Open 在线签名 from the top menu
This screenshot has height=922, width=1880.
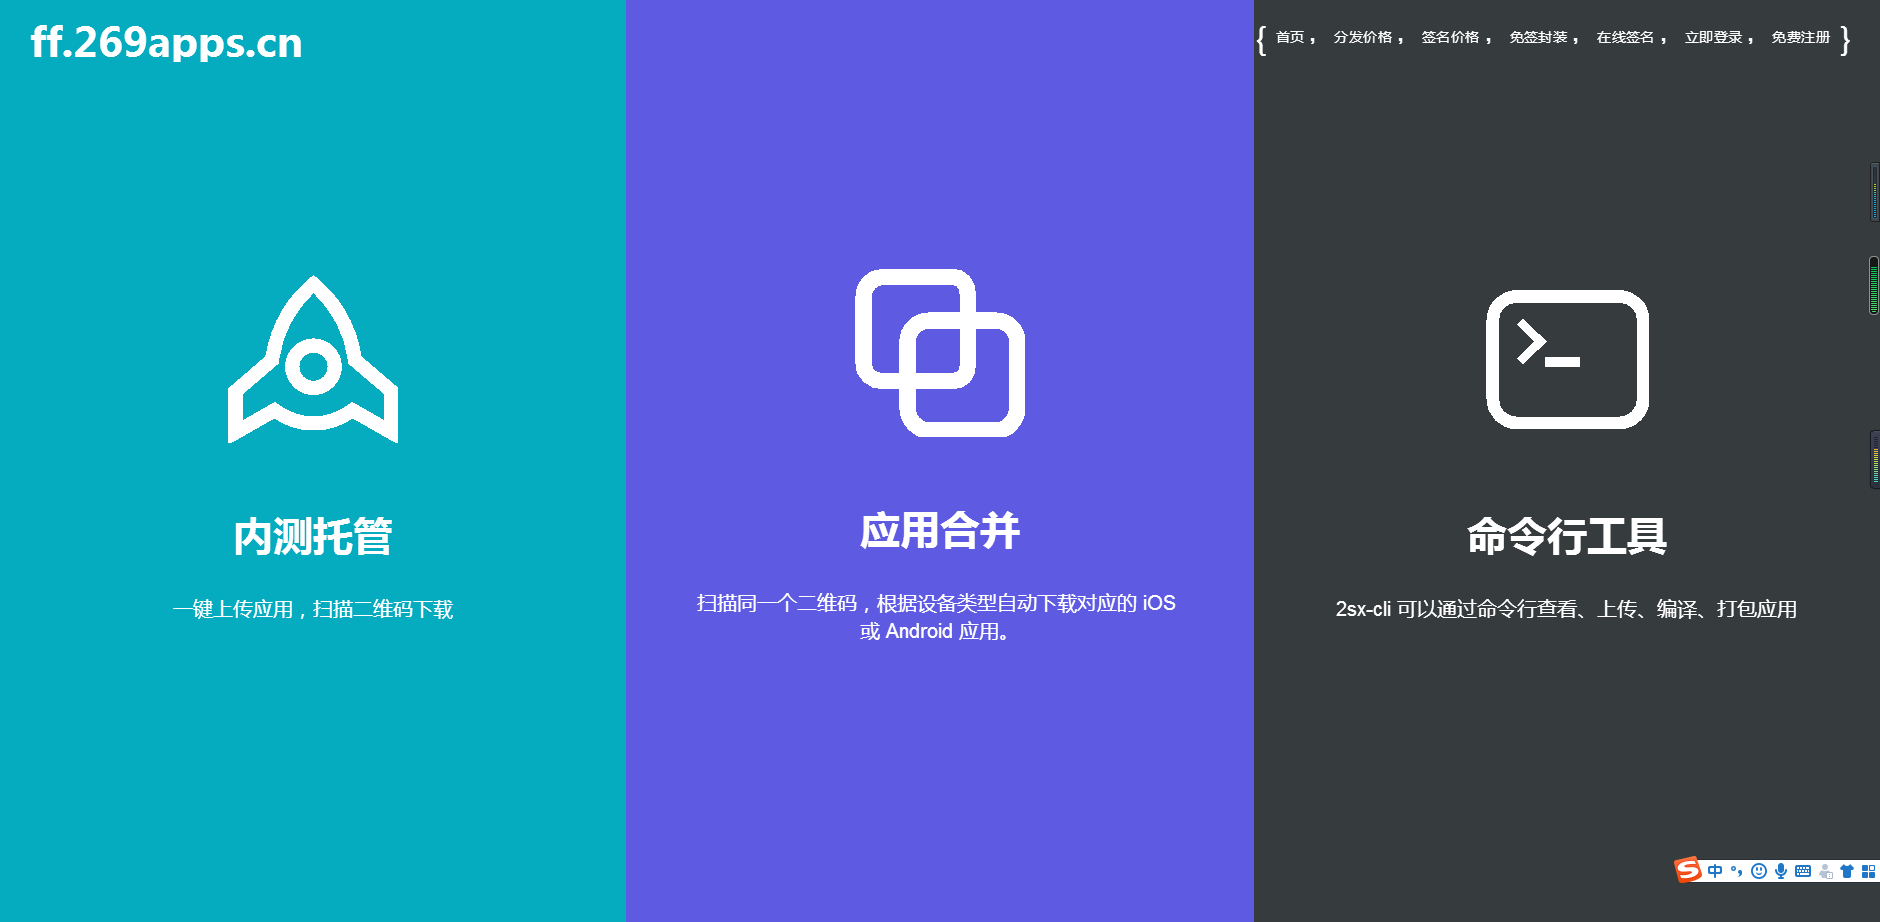[x=1625, y=38]
